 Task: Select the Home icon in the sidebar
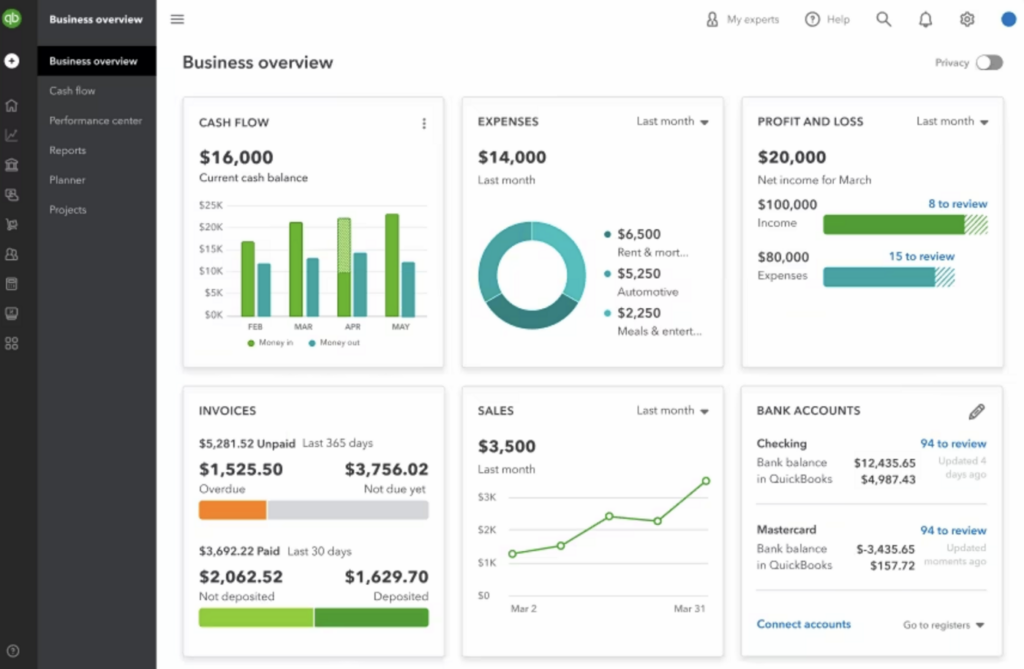coord(13,105)
